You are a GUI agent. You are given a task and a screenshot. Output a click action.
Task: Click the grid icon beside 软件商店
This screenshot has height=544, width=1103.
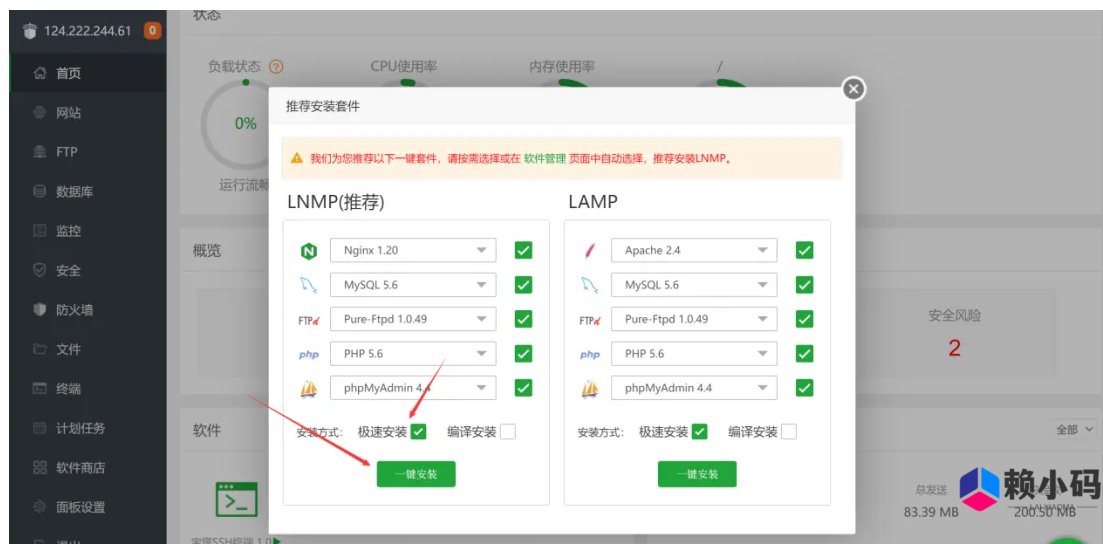[40, 467]
